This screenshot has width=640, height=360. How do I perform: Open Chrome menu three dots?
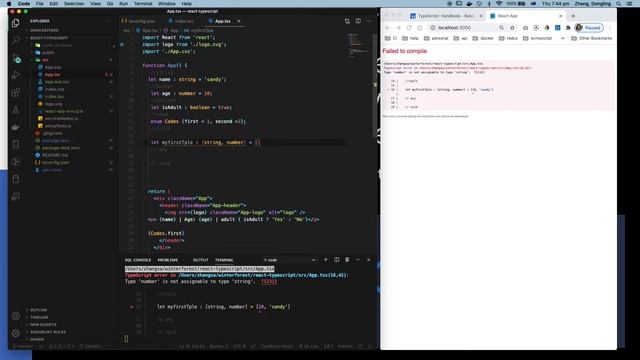610,28
